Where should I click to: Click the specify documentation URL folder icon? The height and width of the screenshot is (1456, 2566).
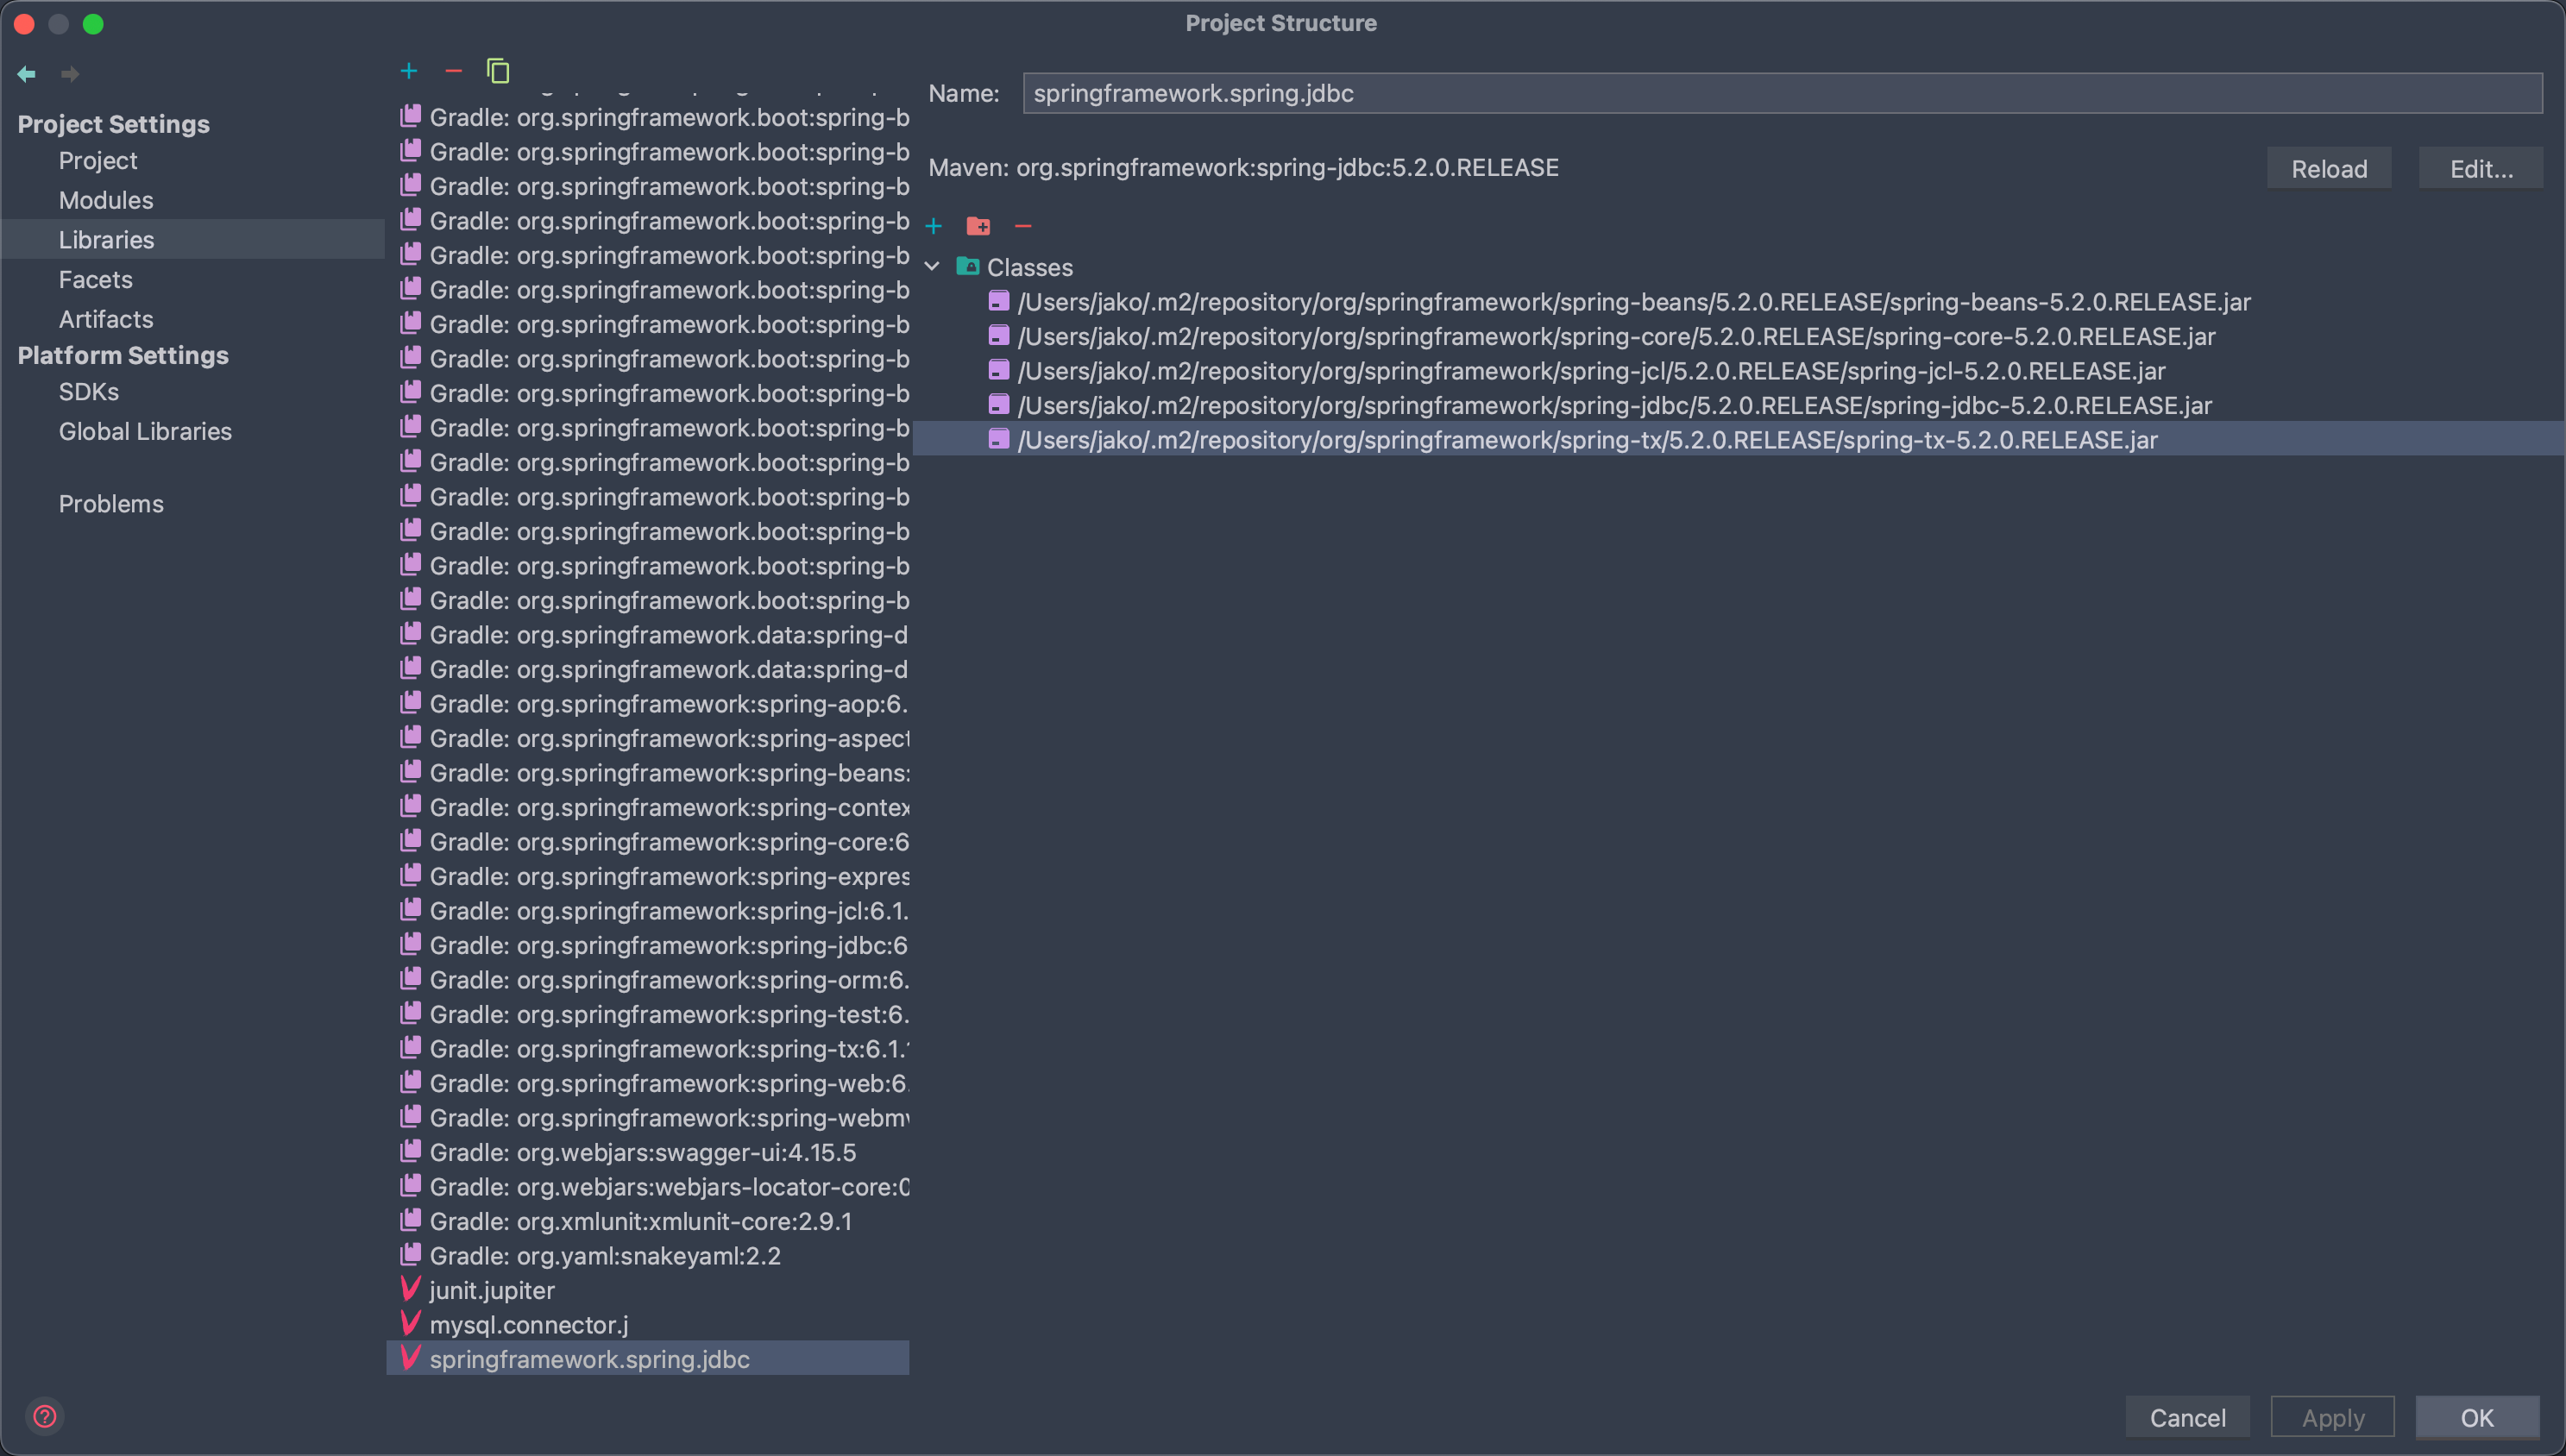[978, 227]
